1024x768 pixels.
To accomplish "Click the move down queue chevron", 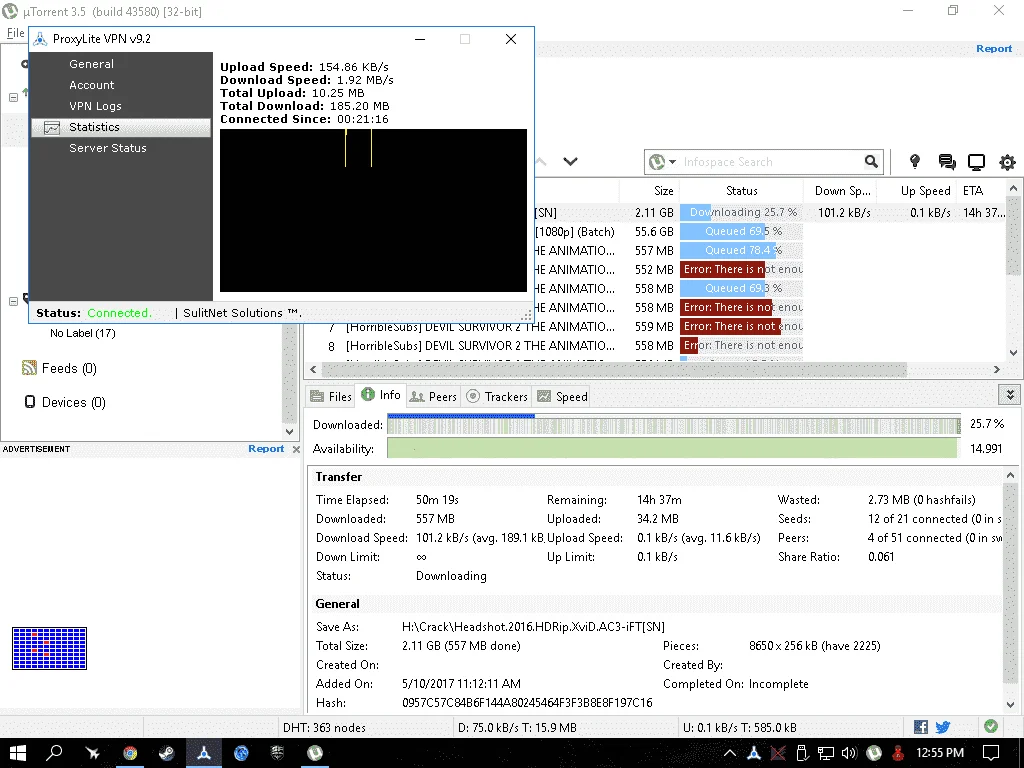I will 570,161.
